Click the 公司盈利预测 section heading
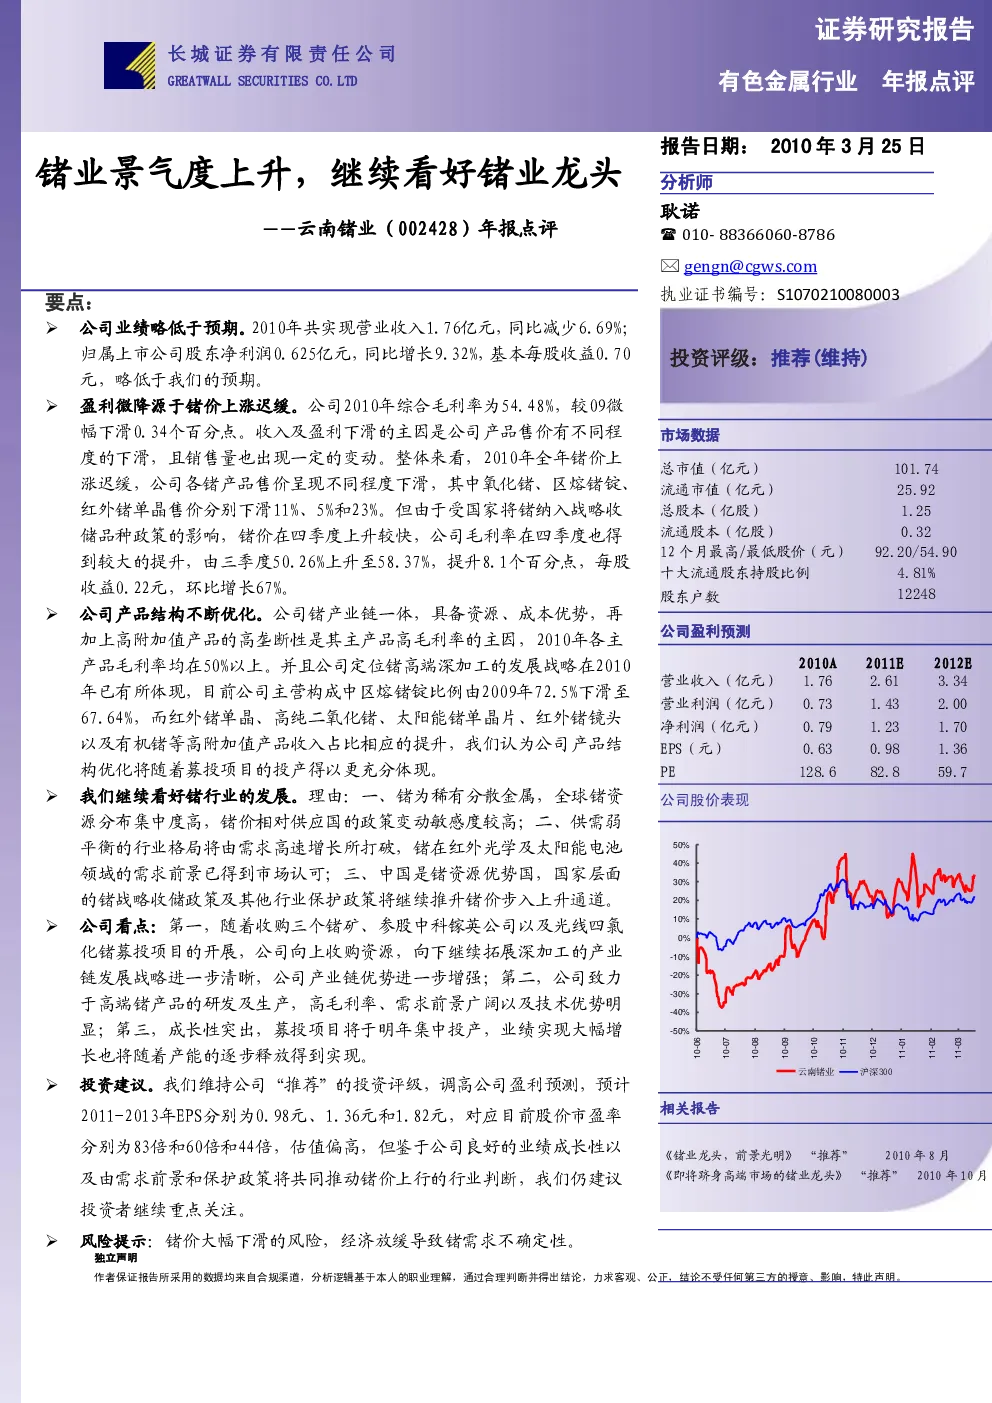 [705, 631]
